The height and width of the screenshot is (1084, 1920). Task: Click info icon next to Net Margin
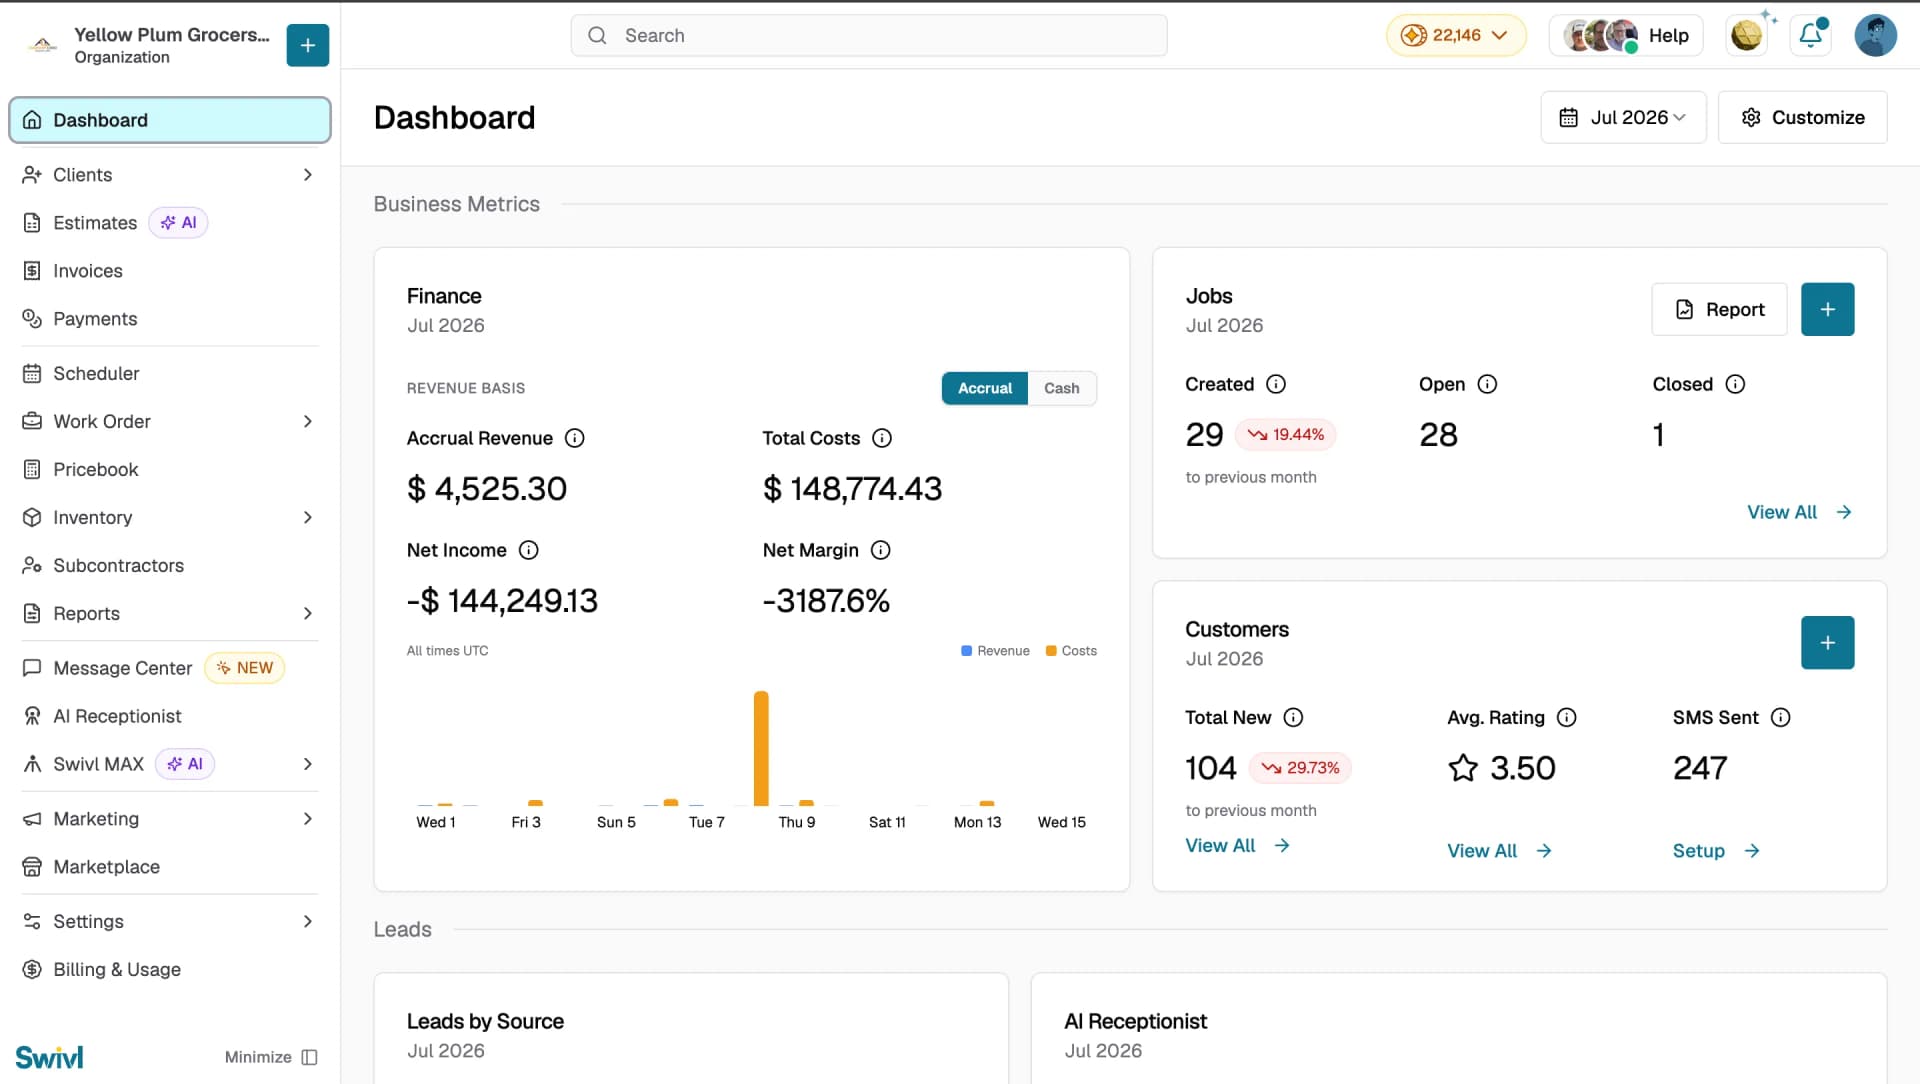click(881, 550)
